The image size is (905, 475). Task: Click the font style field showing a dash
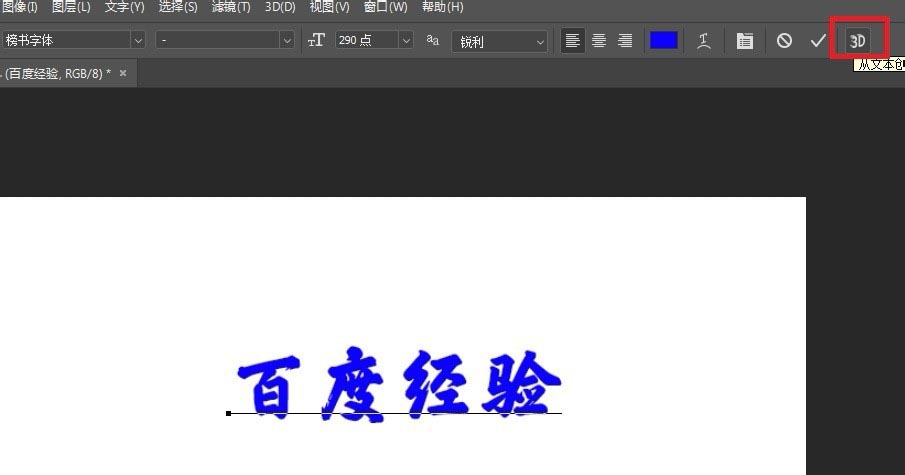(218, 40)
